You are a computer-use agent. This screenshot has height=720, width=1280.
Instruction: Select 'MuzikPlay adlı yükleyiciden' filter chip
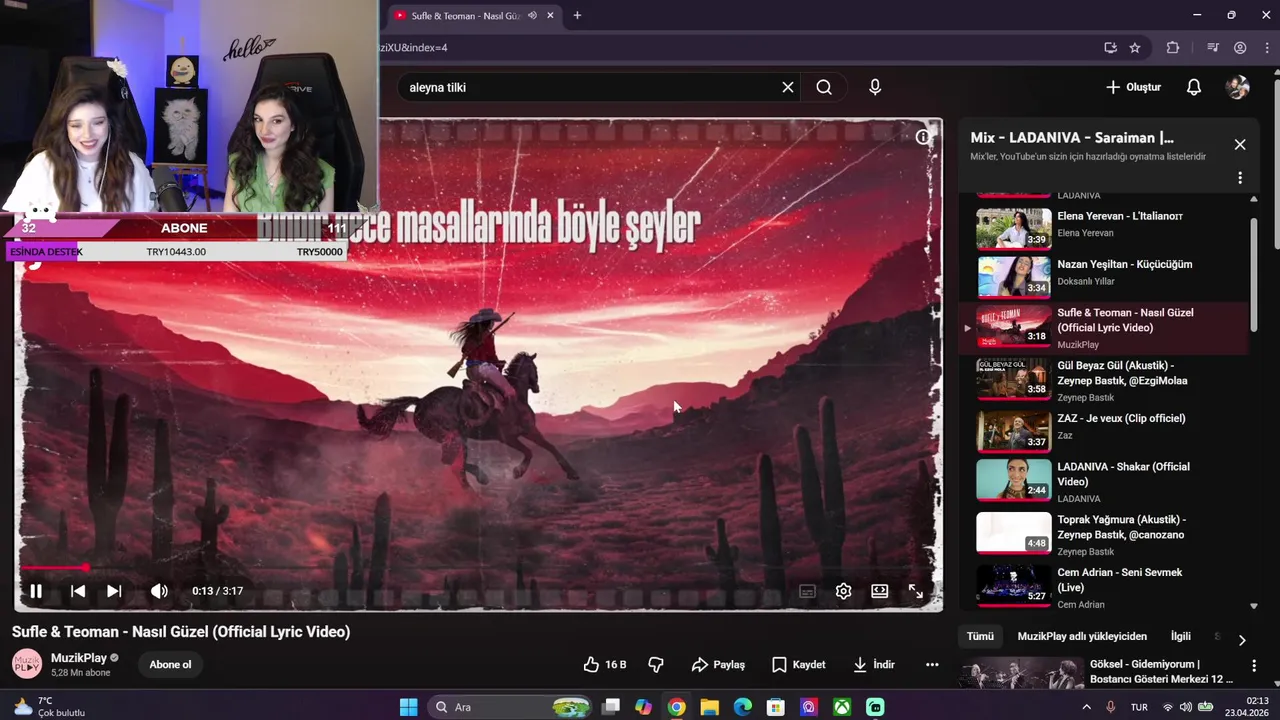coord(1082,636)
